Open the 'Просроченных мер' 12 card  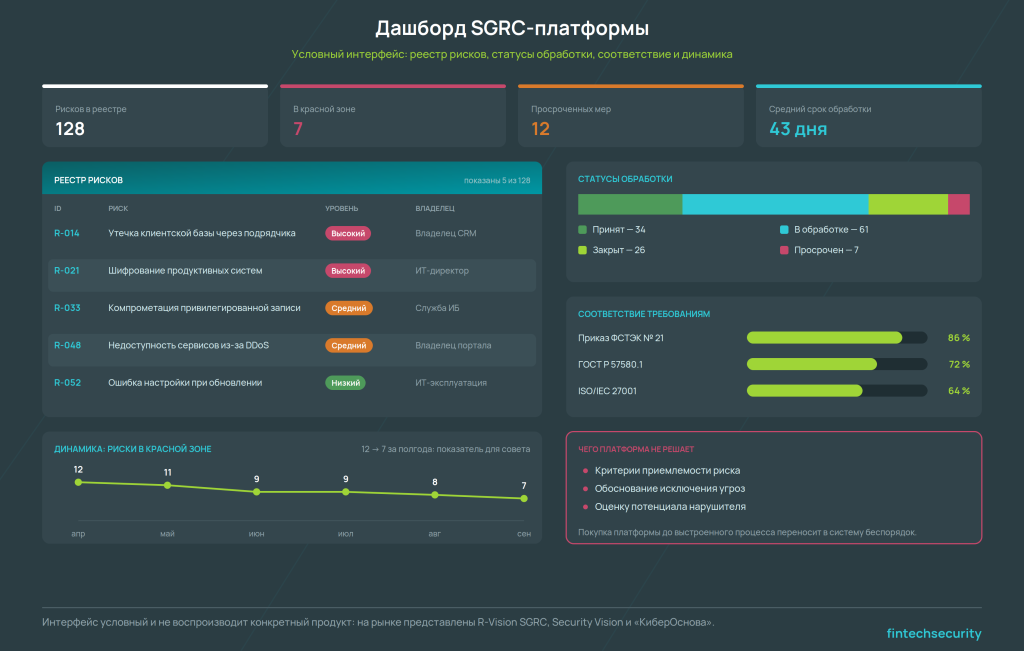pos(630,116)
